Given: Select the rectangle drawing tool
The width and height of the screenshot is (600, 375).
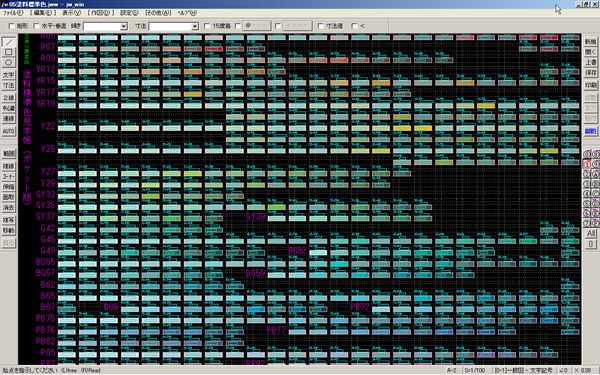Looking at the screenshot, I should (8, 52).
